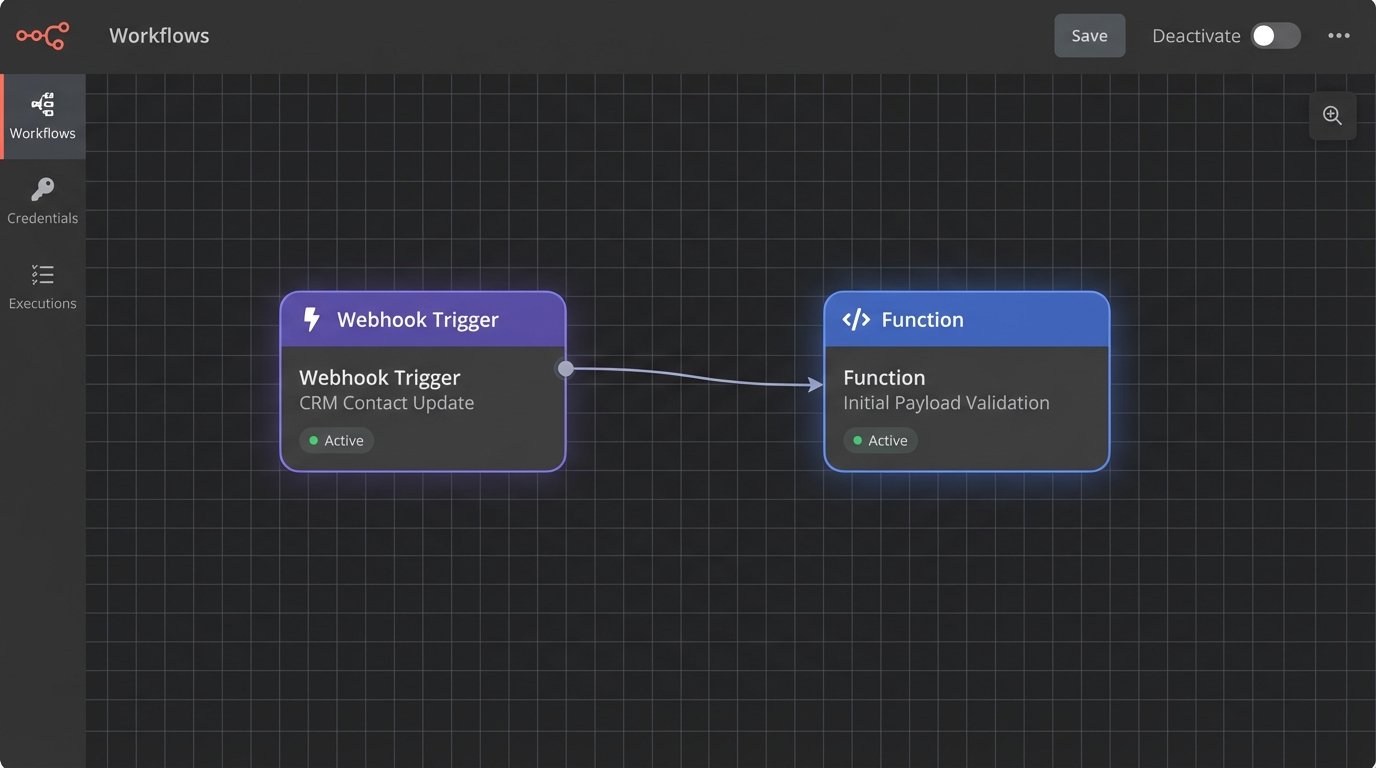Save the current workflow
This screenshot has height=768, width=1376.
coord(1089,35)
